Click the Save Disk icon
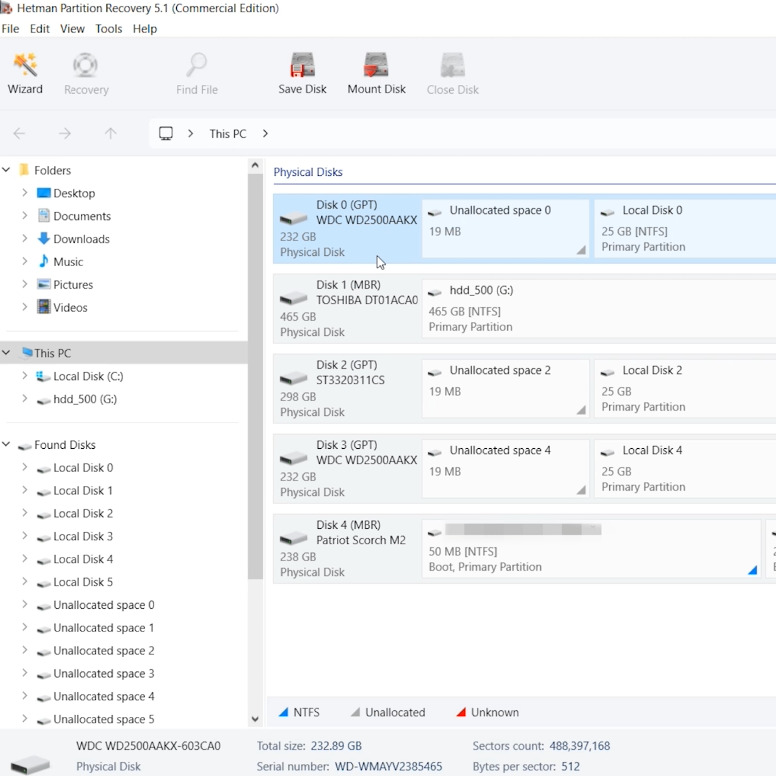This screenshot has width=776, height=776. [302, 65]
